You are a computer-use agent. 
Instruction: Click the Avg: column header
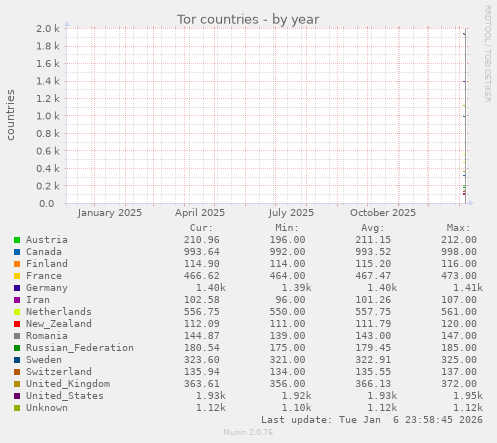[x=373, y=228]
